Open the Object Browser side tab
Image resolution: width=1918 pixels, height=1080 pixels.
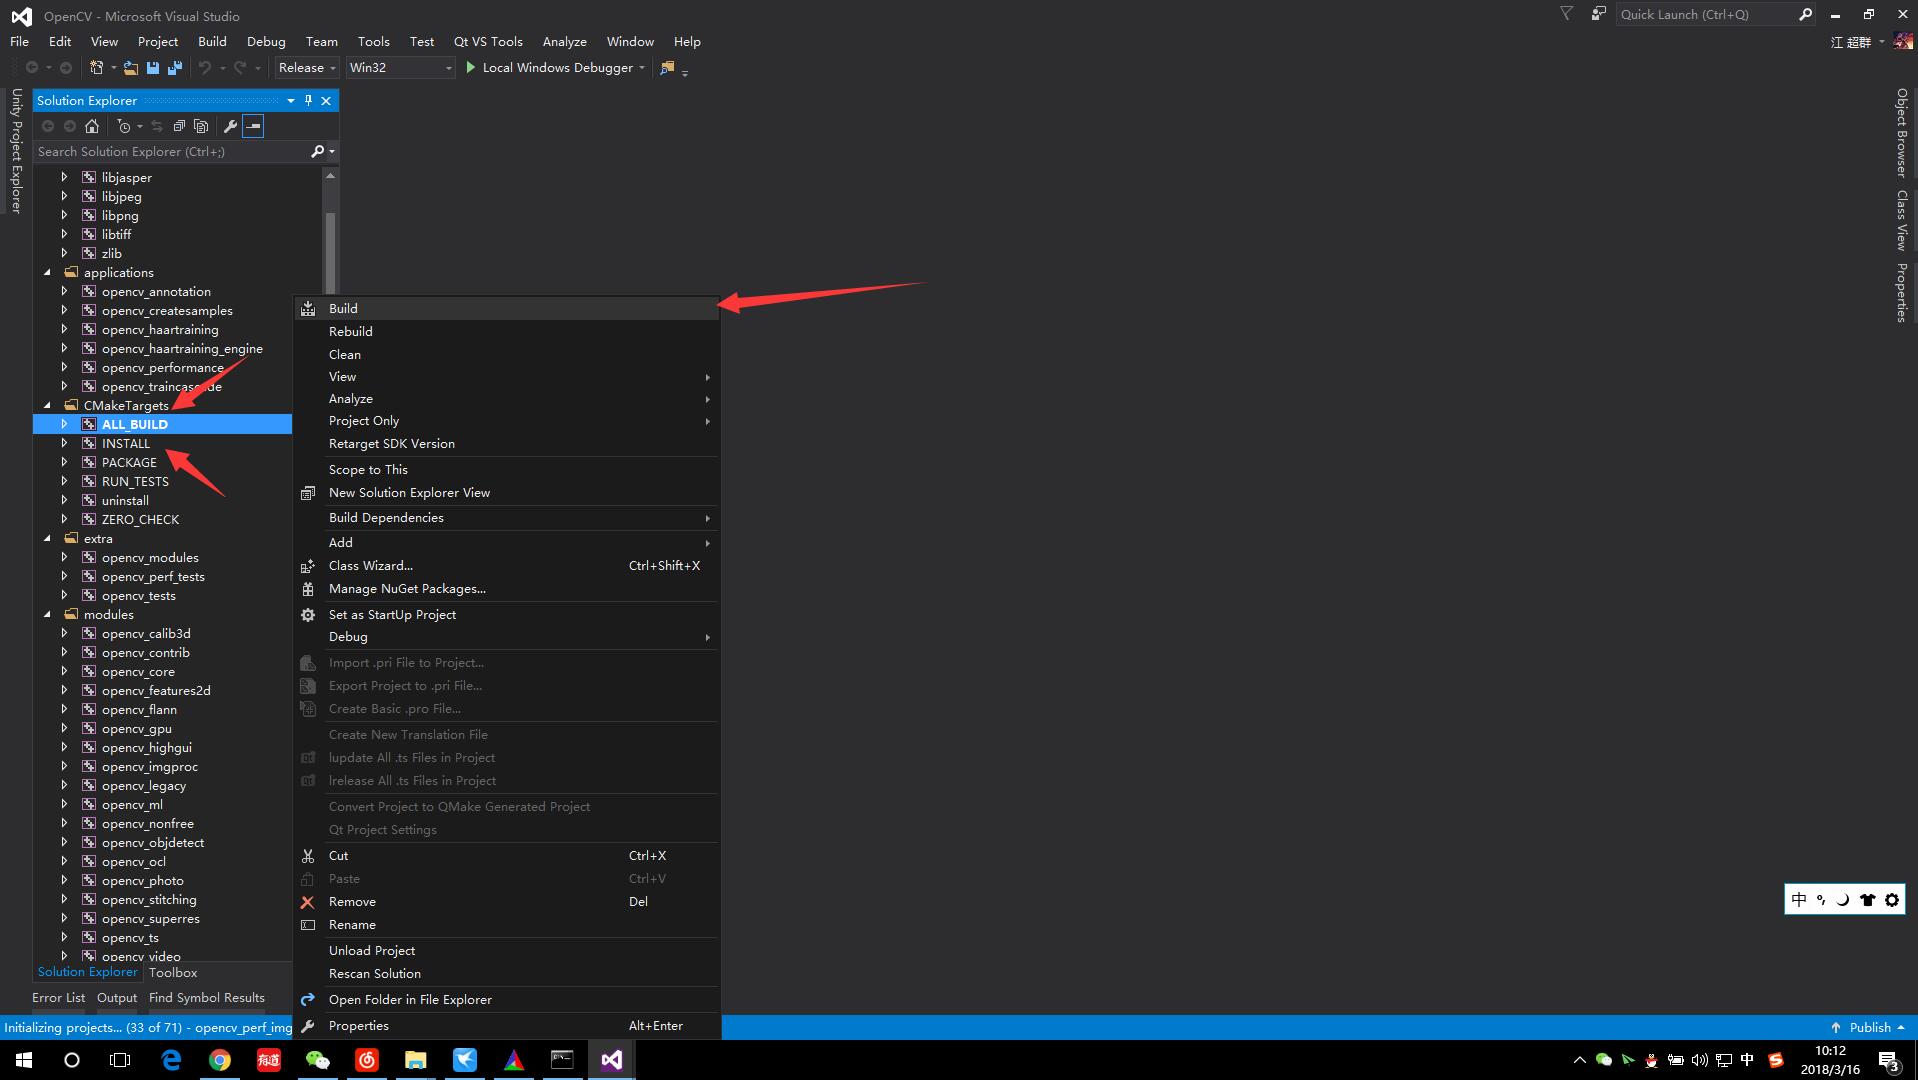[1901, 133]
